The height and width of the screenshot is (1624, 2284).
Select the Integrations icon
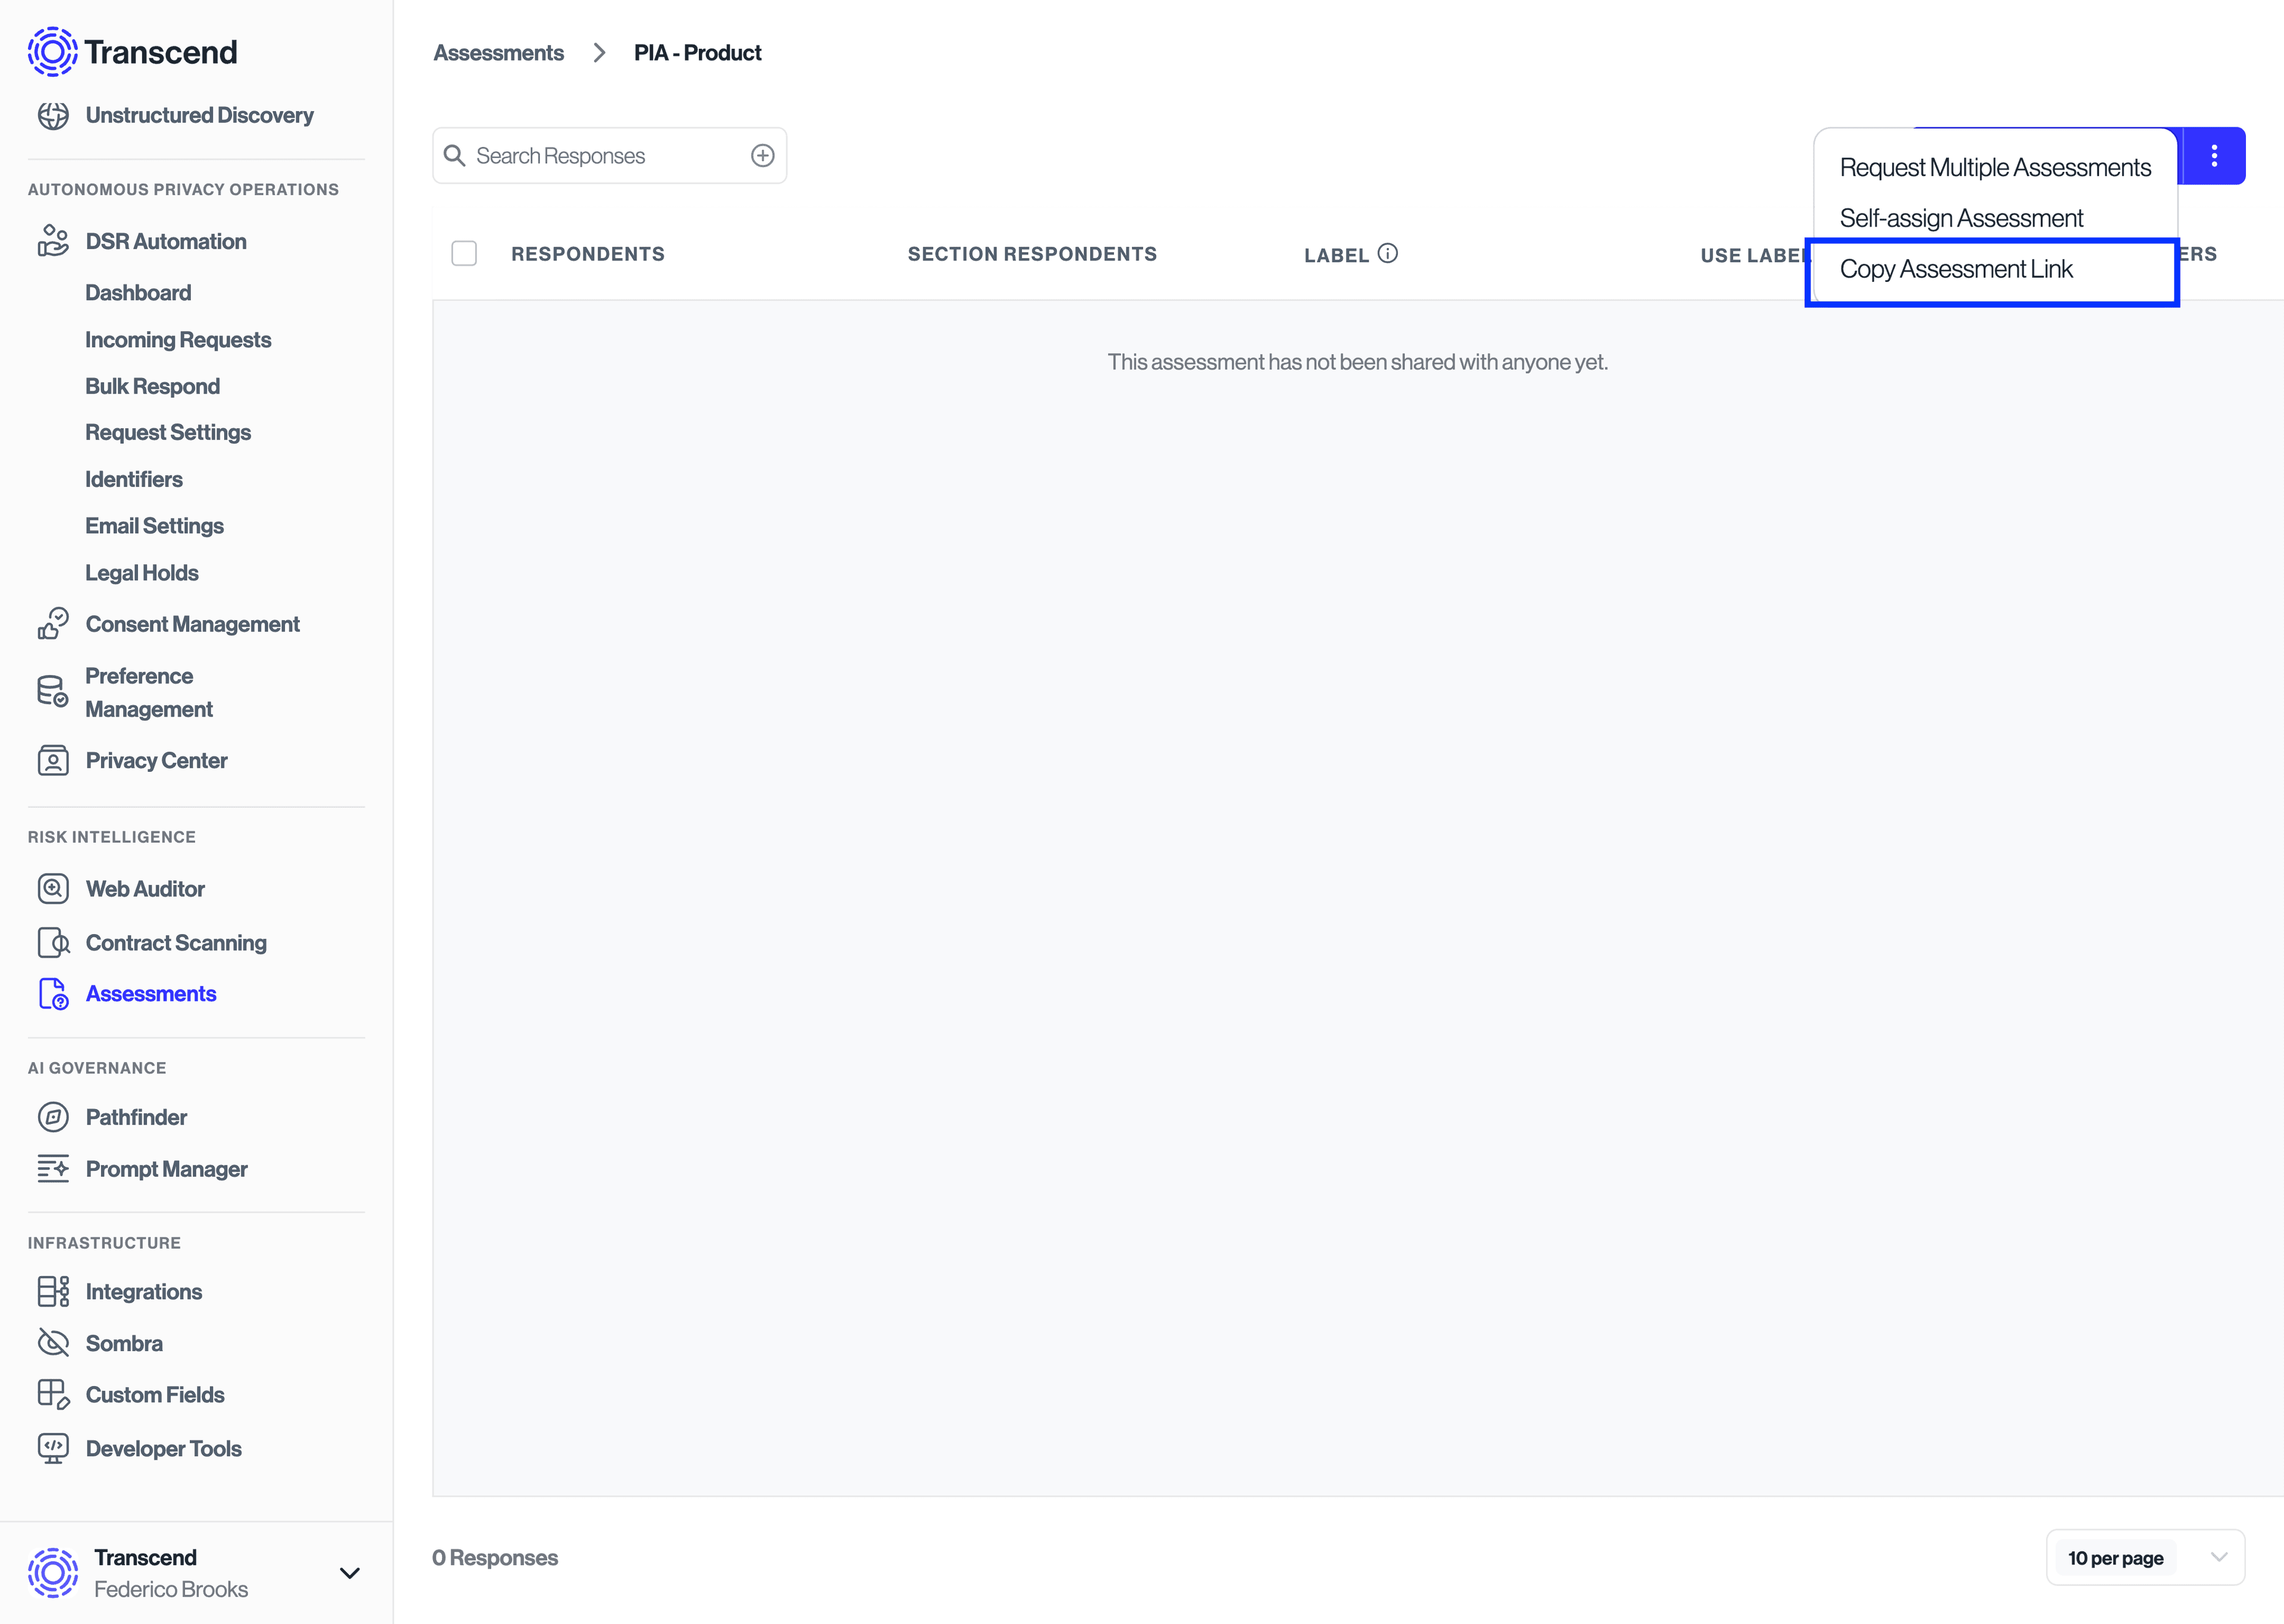tap(53, 1291)
